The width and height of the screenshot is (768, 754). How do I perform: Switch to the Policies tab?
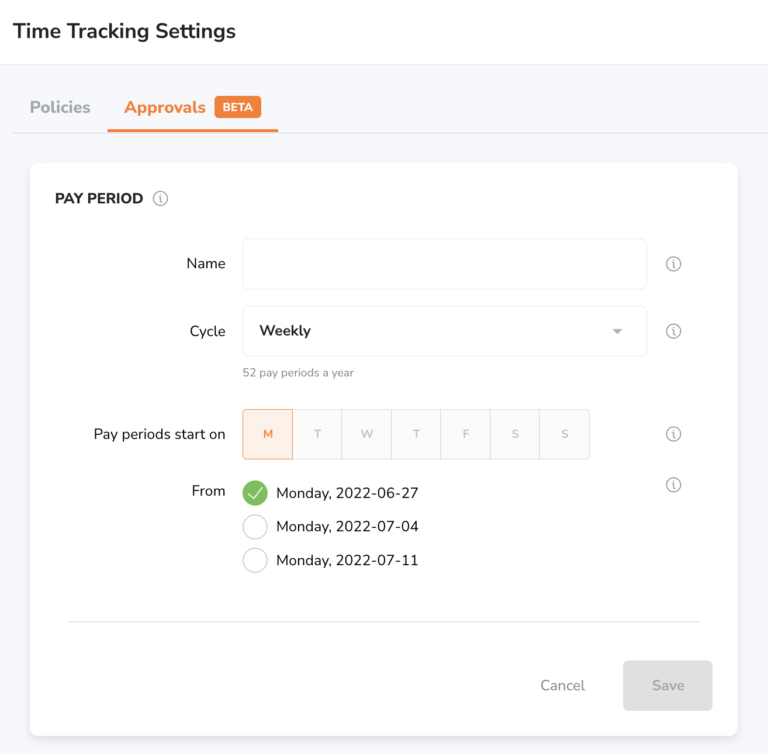[60, 107]
